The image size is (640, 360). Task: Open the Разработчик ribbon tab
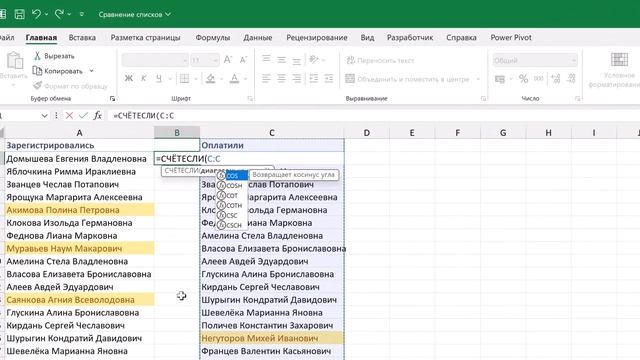point(410,38)
